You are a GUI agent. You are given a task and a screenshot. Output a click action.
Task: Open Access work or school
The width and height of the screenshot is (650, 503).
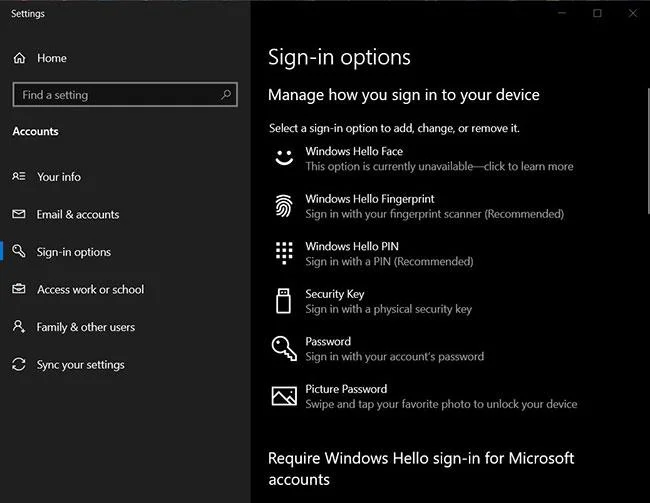[x=91, y=289]
